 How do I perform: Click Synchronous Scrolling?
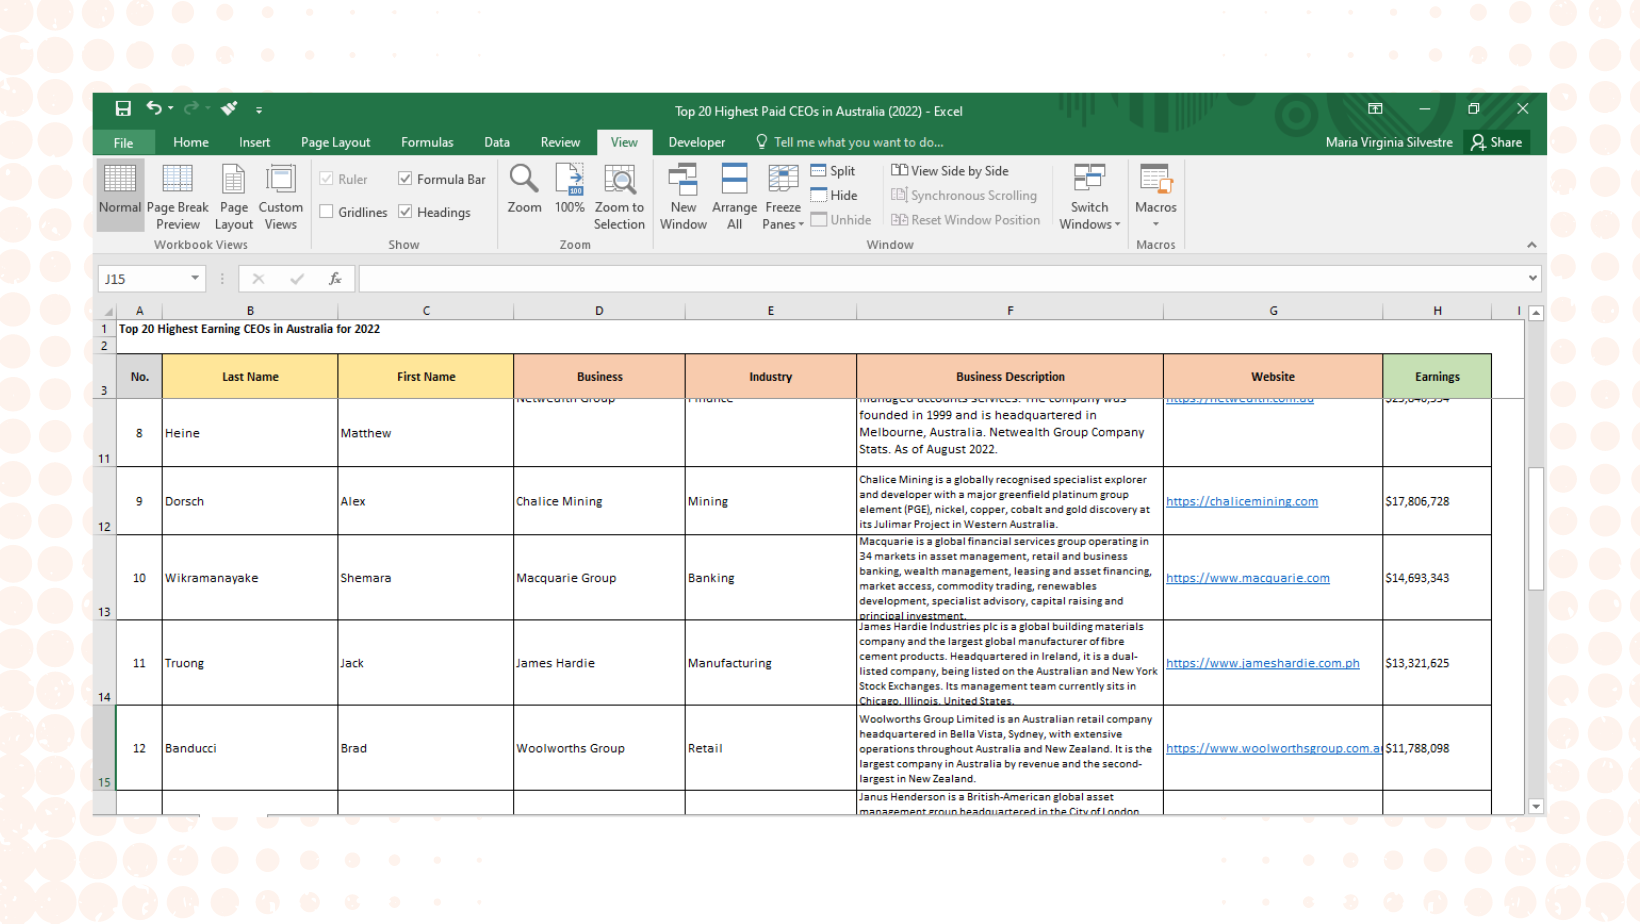(964, 196)
